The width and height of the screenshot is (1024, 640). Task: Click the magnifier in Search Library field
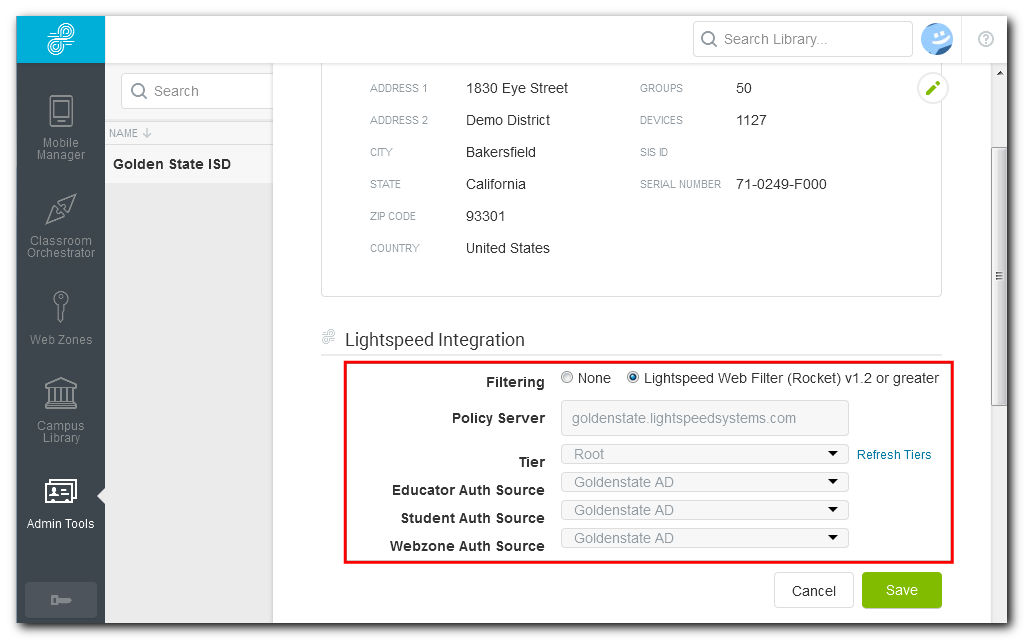click(x=709, y=39)
